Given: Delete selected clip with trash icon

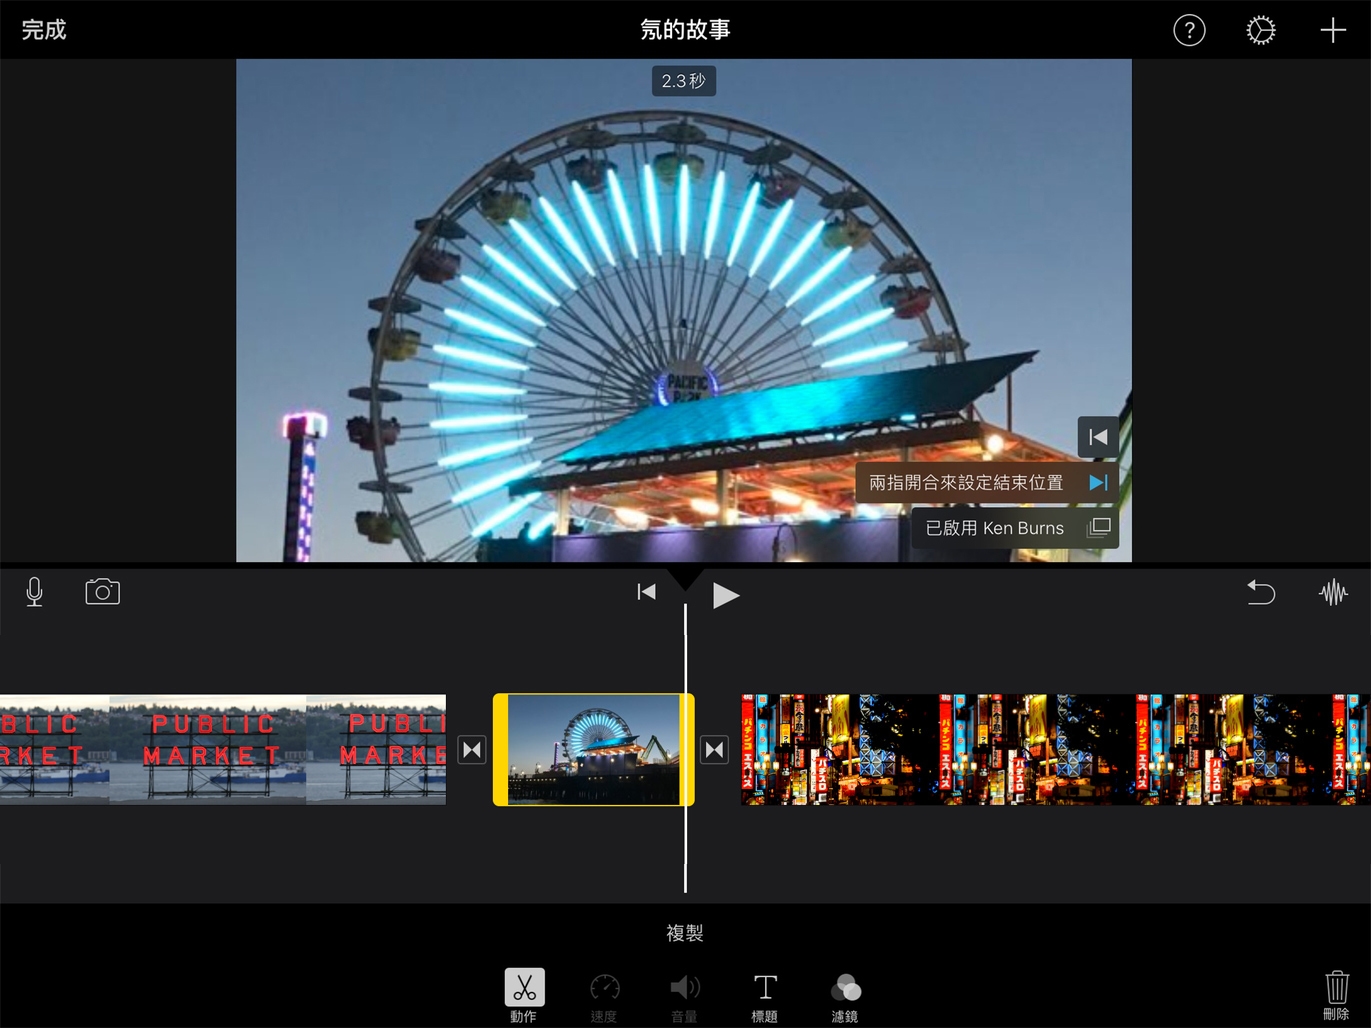Looking at the screenshot, I should 1336,994.
